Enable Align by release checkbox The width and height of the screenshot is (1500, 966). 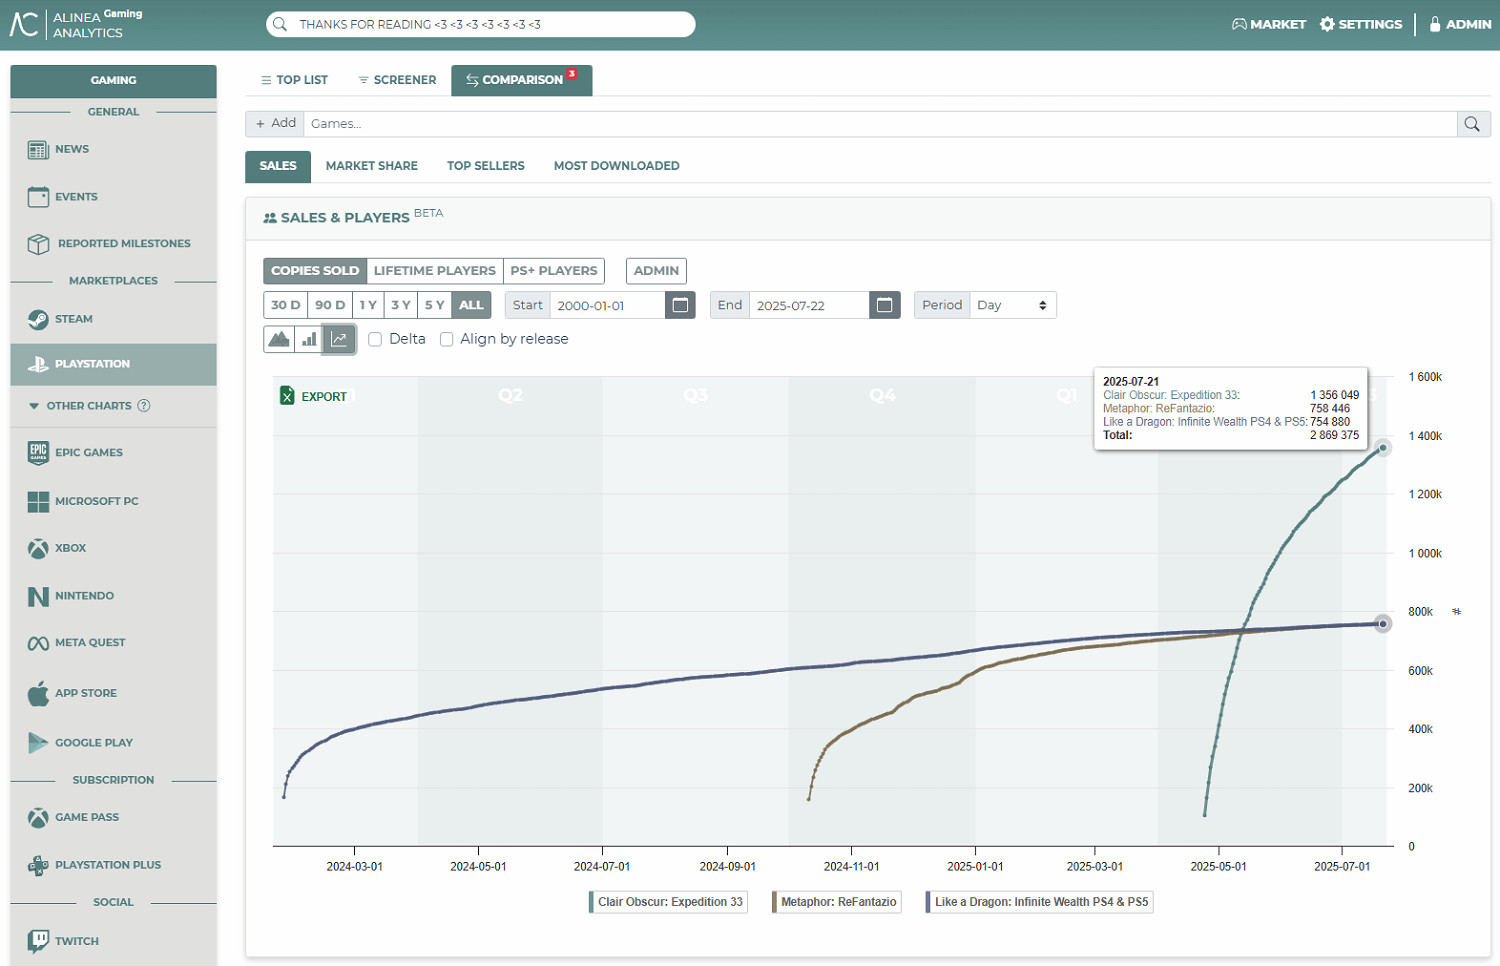coord(447,339)
